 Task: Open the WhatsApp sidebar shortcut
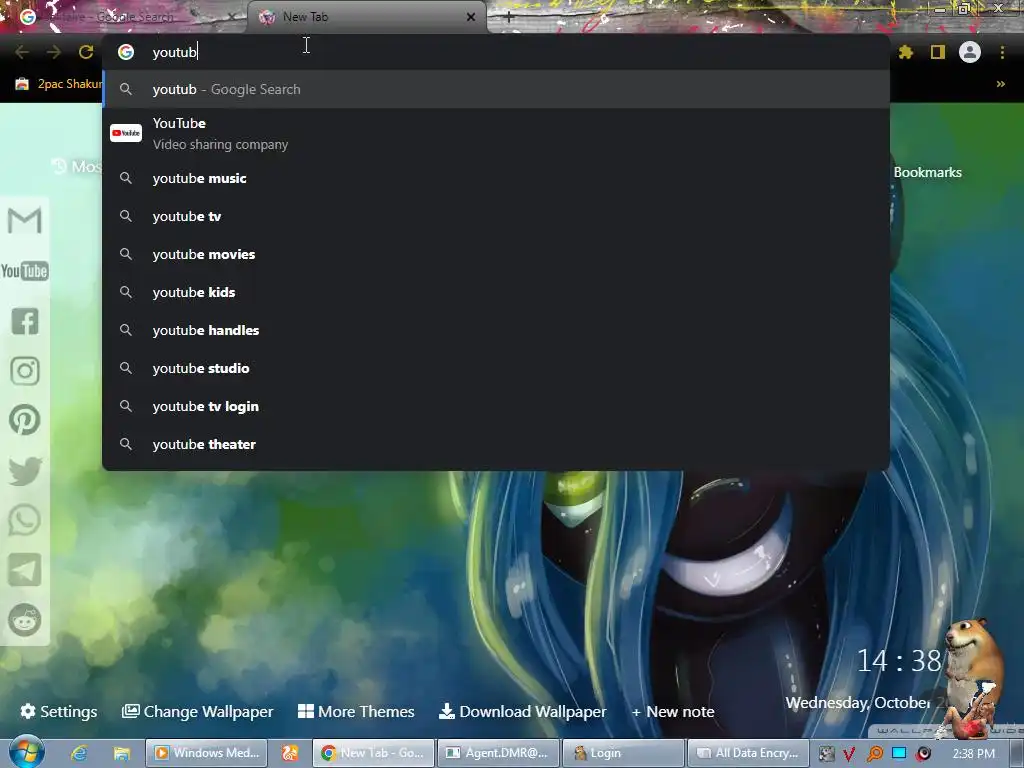(25, 520)
